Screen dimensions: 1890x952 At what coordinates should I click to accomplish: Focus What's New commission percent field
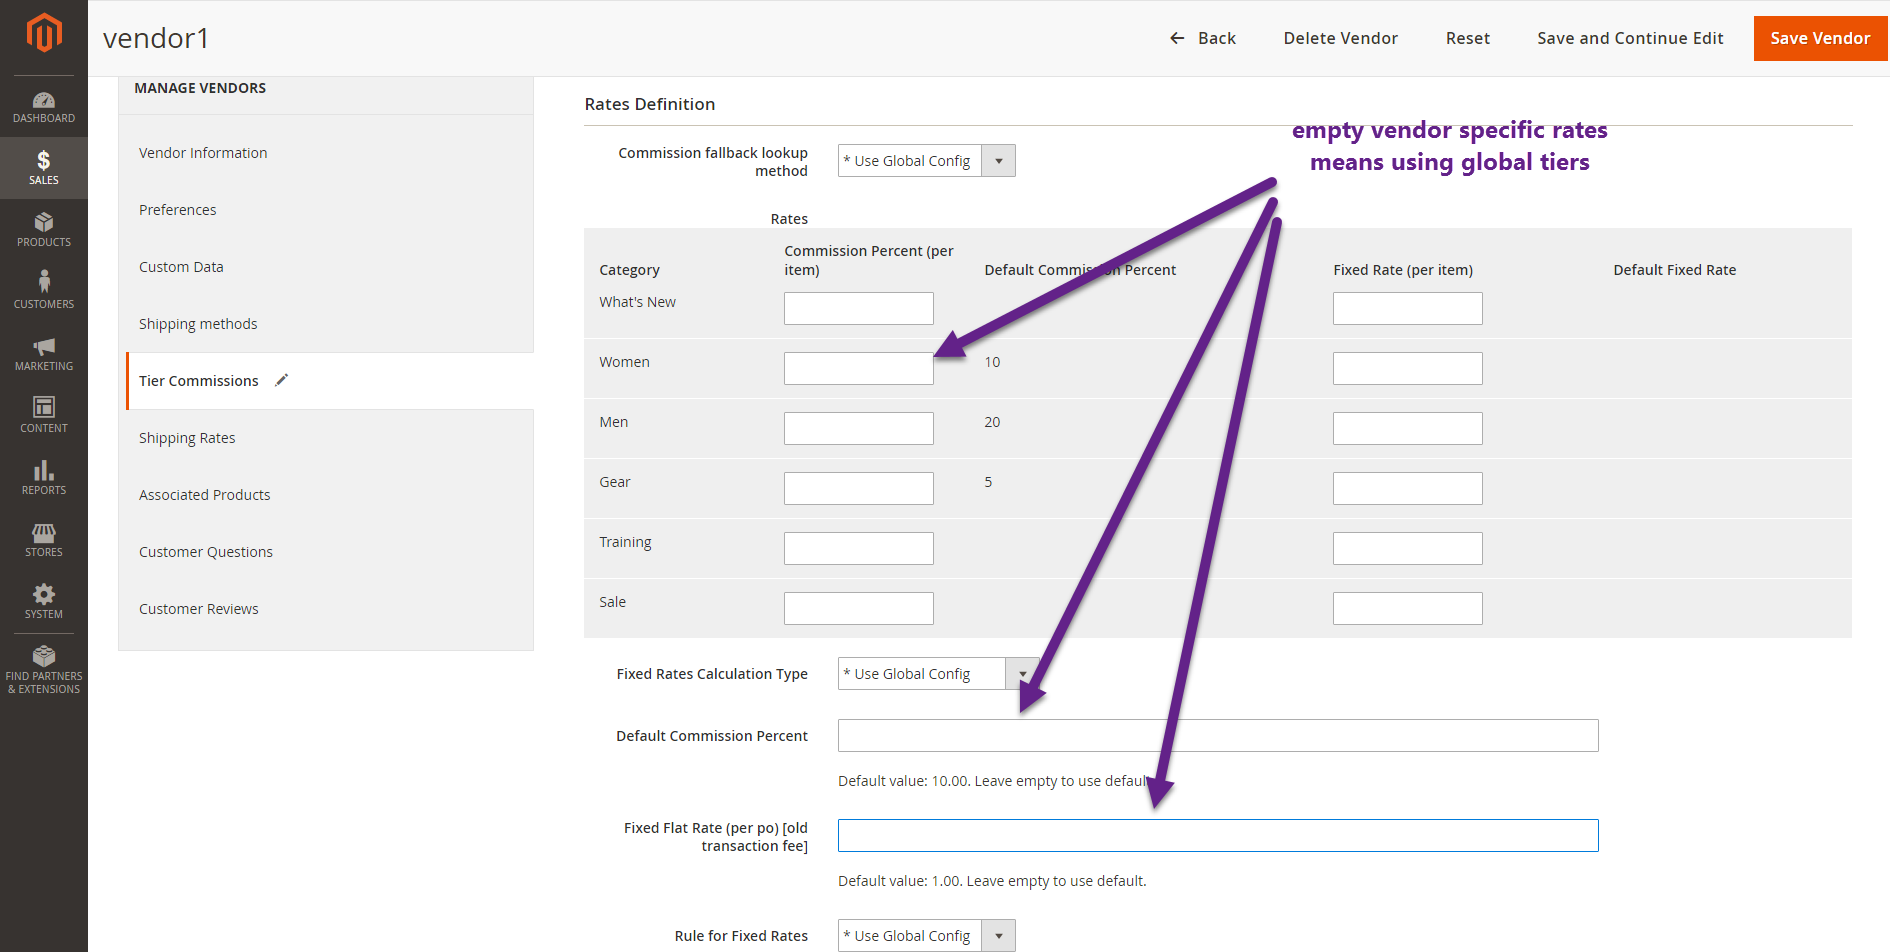coord(858,308)
